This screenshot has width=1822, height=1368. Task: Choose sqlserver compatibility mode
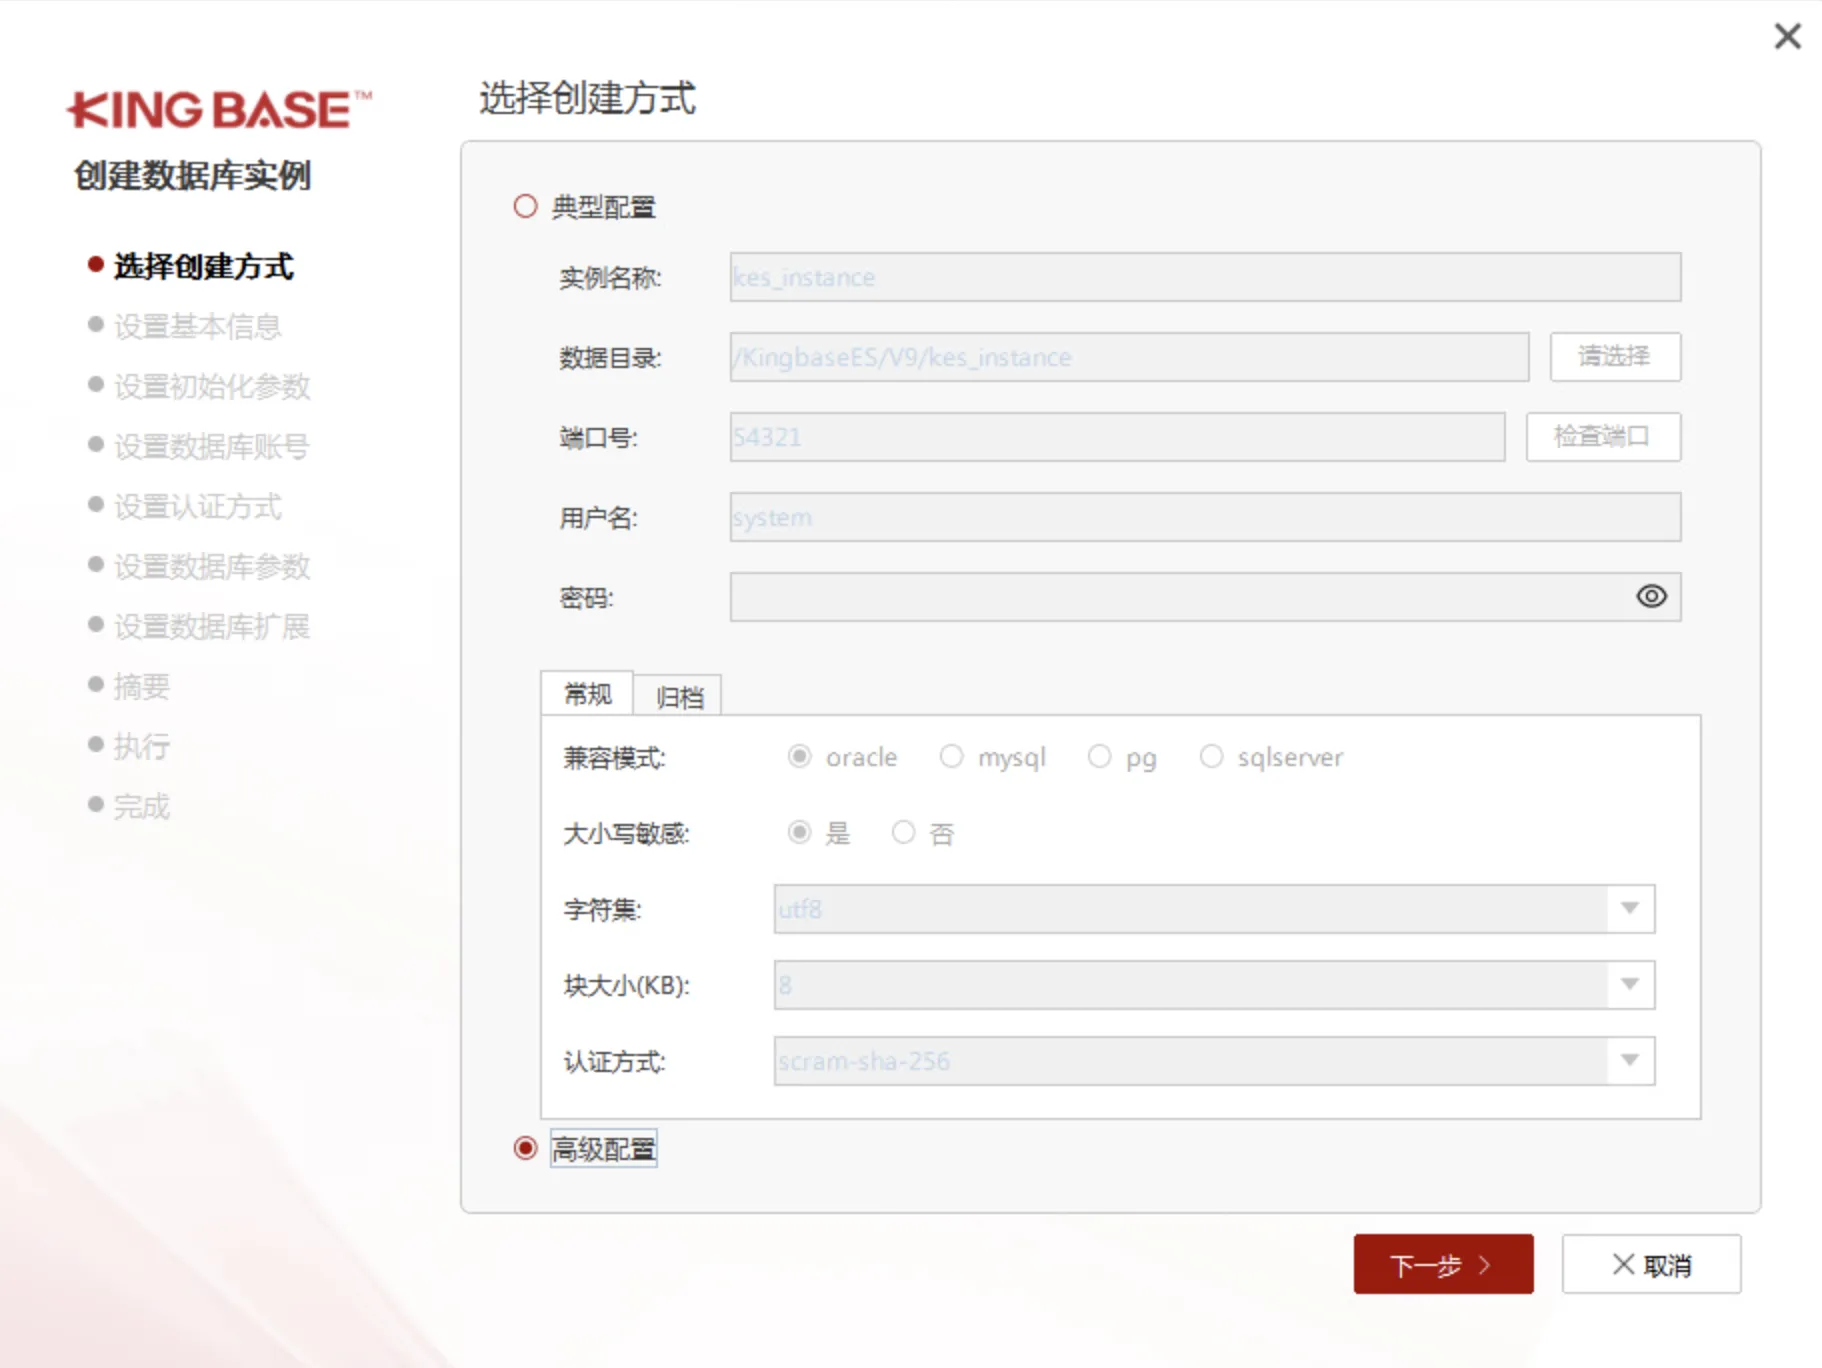point(1212,756)
